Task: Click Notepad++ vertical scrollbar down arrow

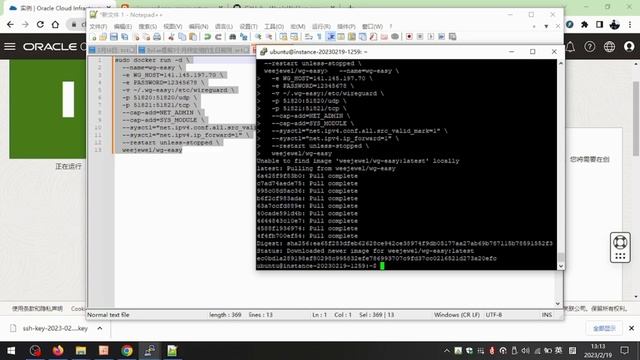Action: (x=558, y=304)
